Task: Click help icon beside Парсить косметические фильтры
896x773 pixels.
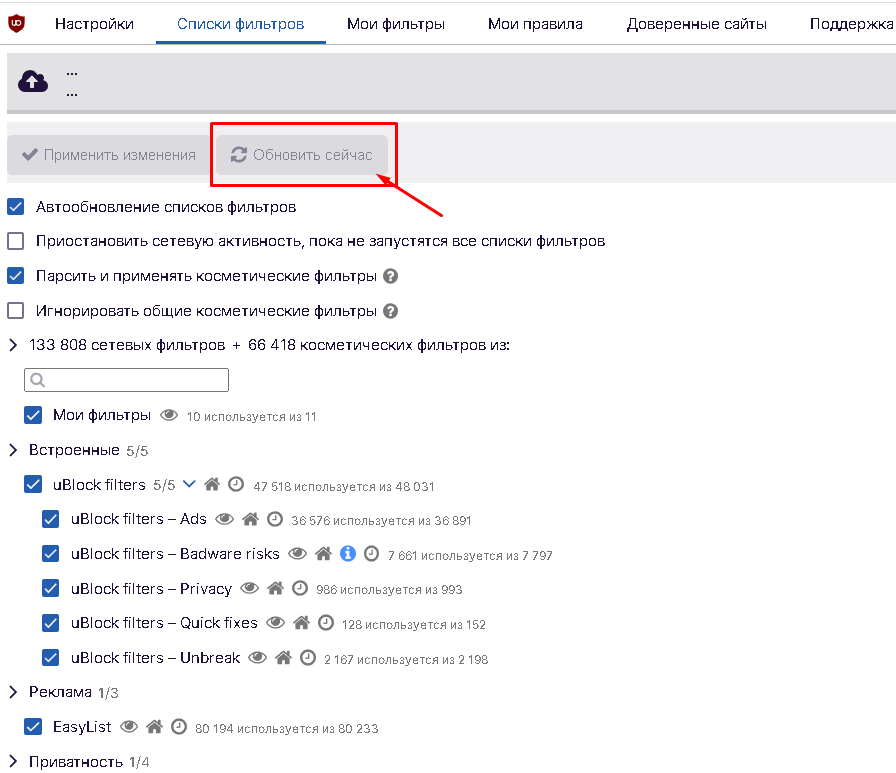Action: 390,276
